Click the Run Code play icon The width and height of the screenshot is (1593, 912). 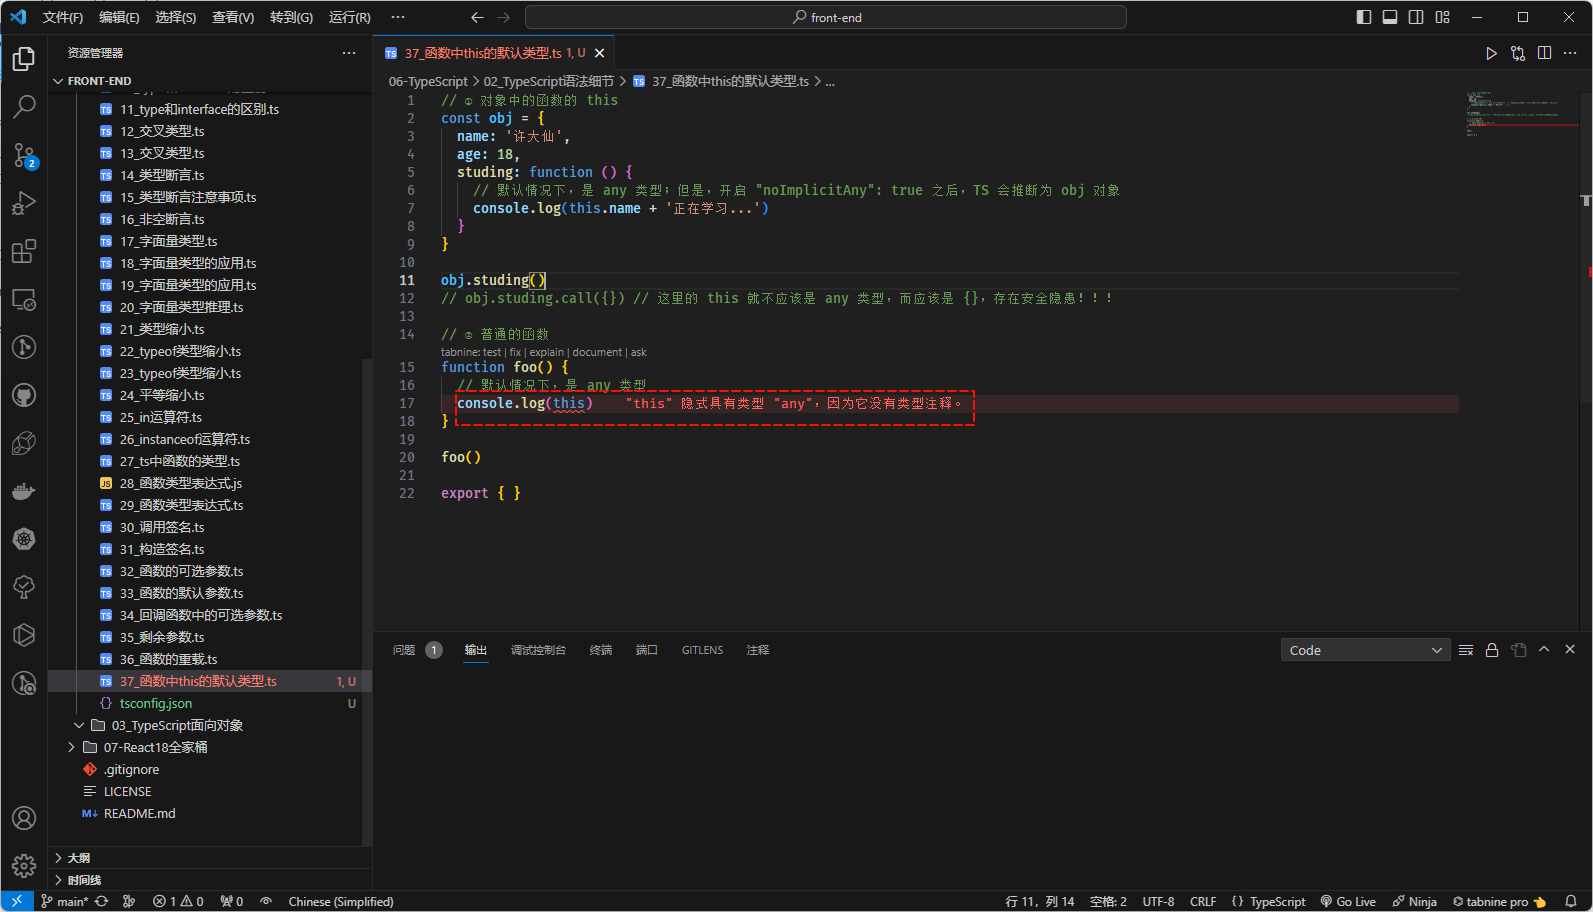coord(1491,53)
